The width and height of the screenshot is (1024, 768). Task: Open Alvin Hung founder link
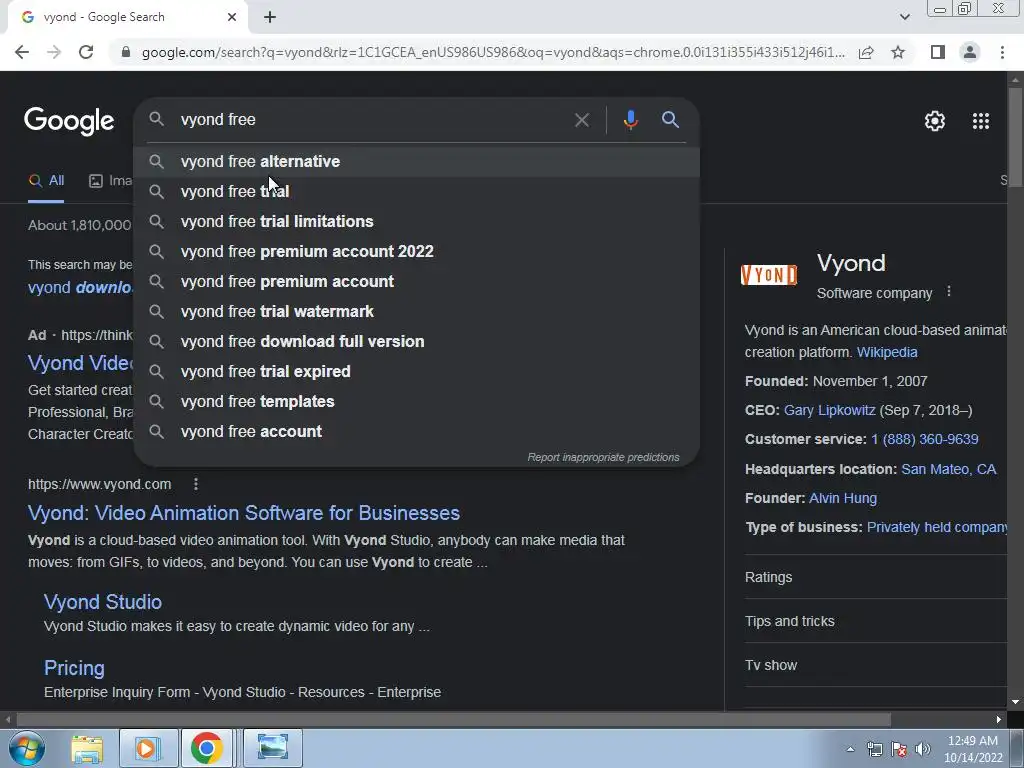click(x=843, y=498)
